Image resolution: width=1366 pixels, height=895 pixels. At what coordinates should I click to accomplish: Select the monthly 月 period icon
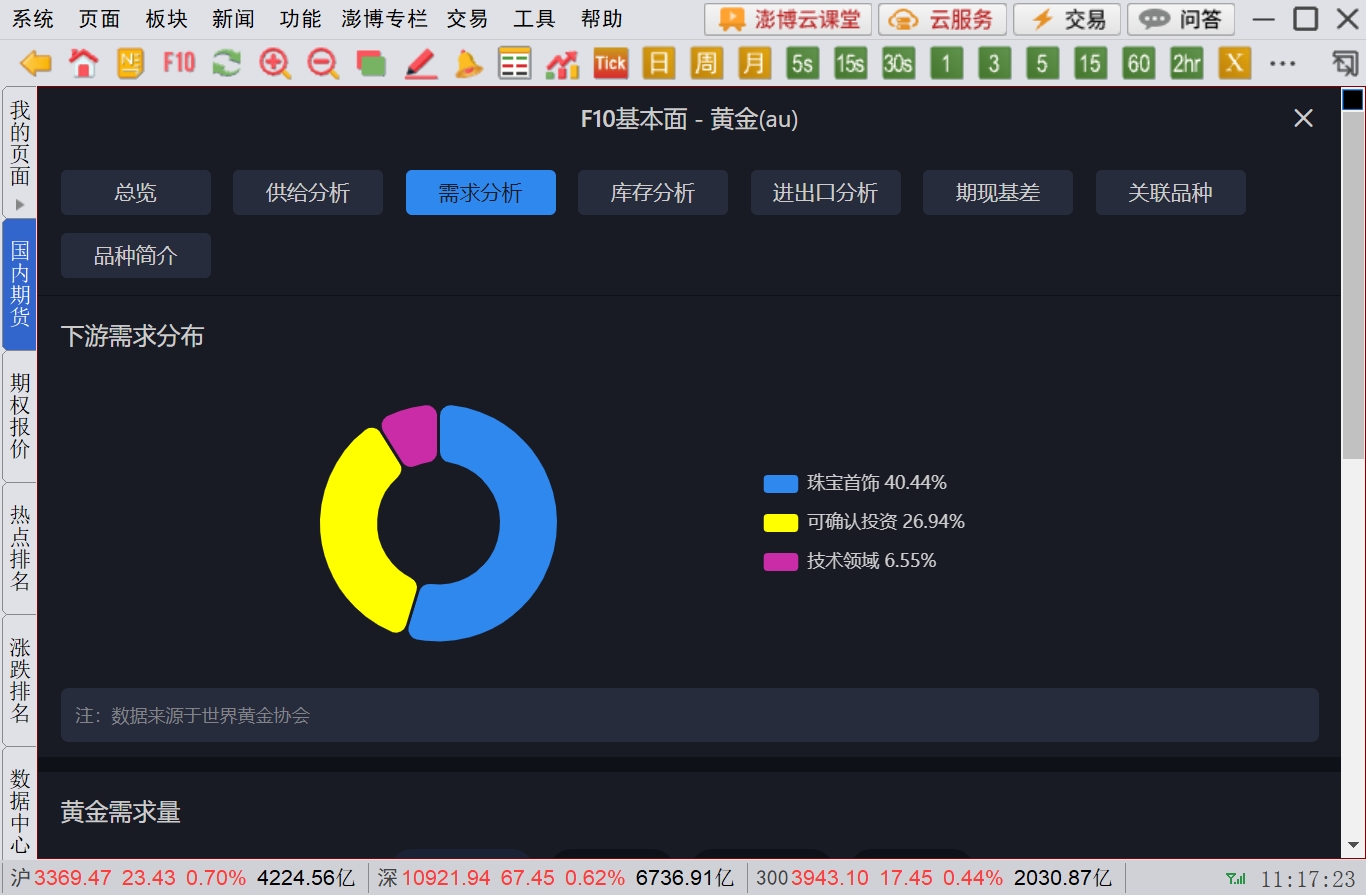(754, 64)
